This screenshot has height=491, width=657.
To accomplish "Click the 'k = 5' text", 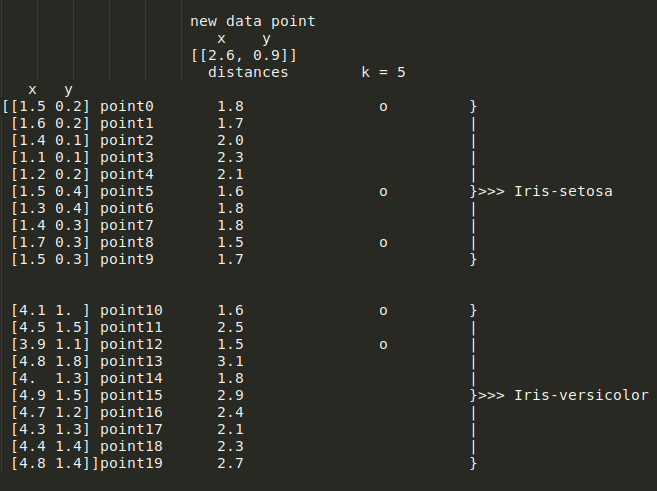I will click(x=383, y=72).
